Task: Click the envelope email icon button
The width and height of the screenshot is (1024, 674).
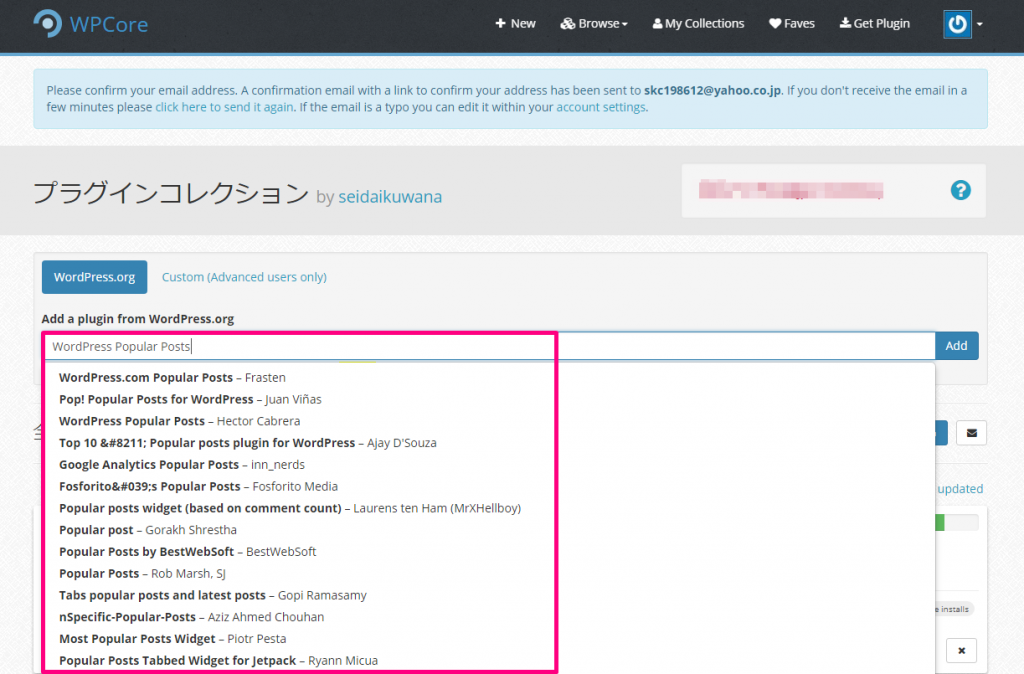Action: pos(971,433)
